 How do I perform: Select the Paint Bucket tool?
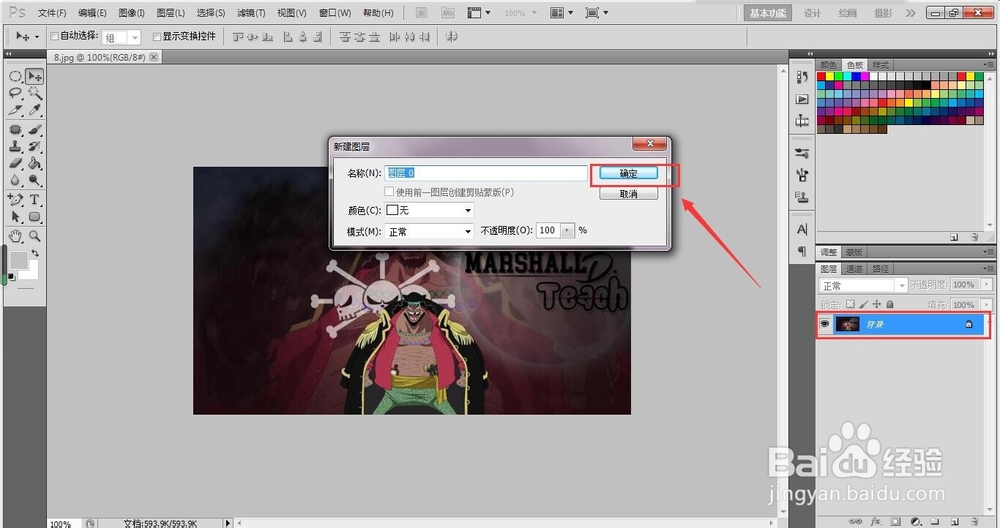(34, 163)
